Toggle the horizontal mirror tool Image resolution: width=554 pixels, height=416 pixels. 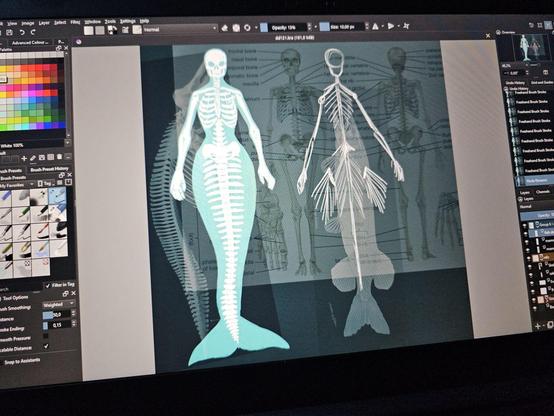[x=376, y=26]
